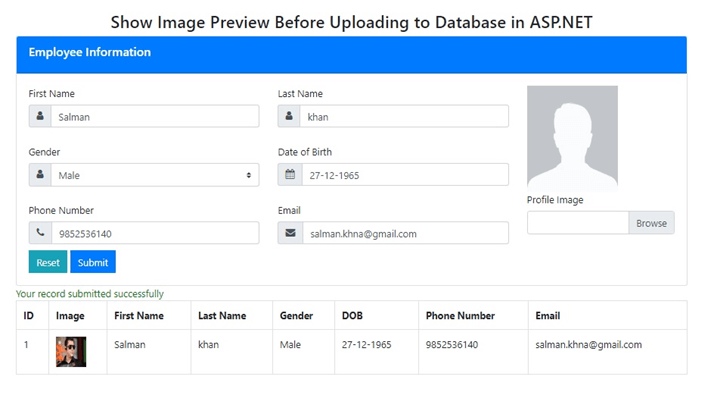Click the Reset button
The height and width of the screenshot is (411, 717).
point(48,262)
